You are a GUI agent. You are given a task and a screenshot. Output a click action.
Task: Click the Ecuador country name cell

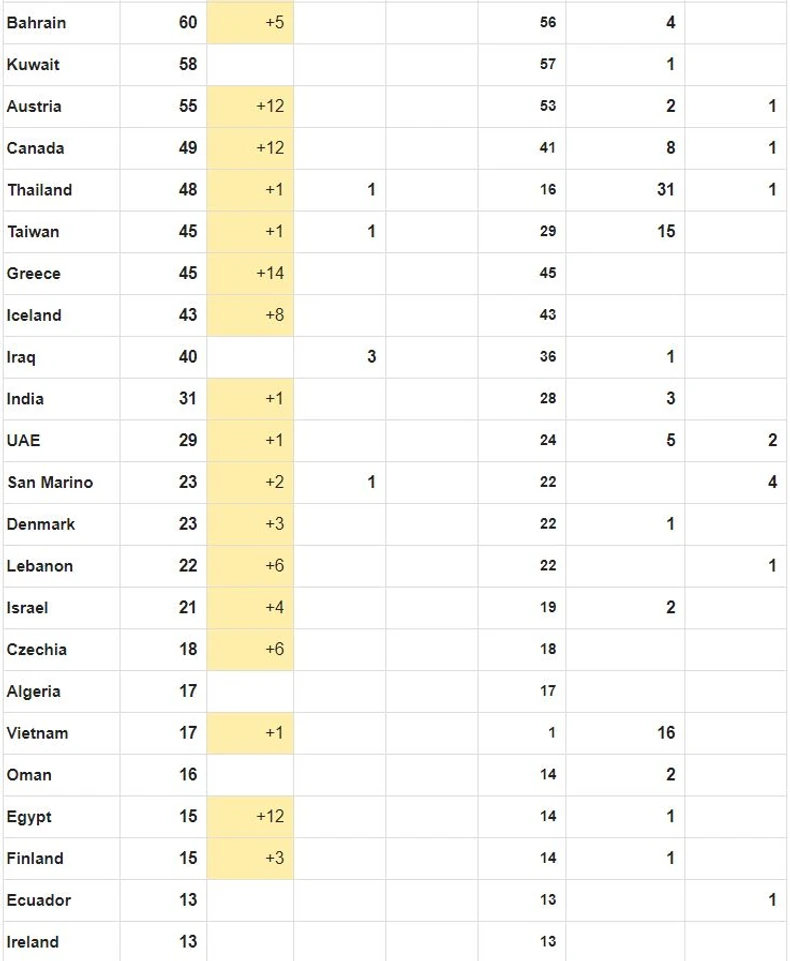coord(38,900)
